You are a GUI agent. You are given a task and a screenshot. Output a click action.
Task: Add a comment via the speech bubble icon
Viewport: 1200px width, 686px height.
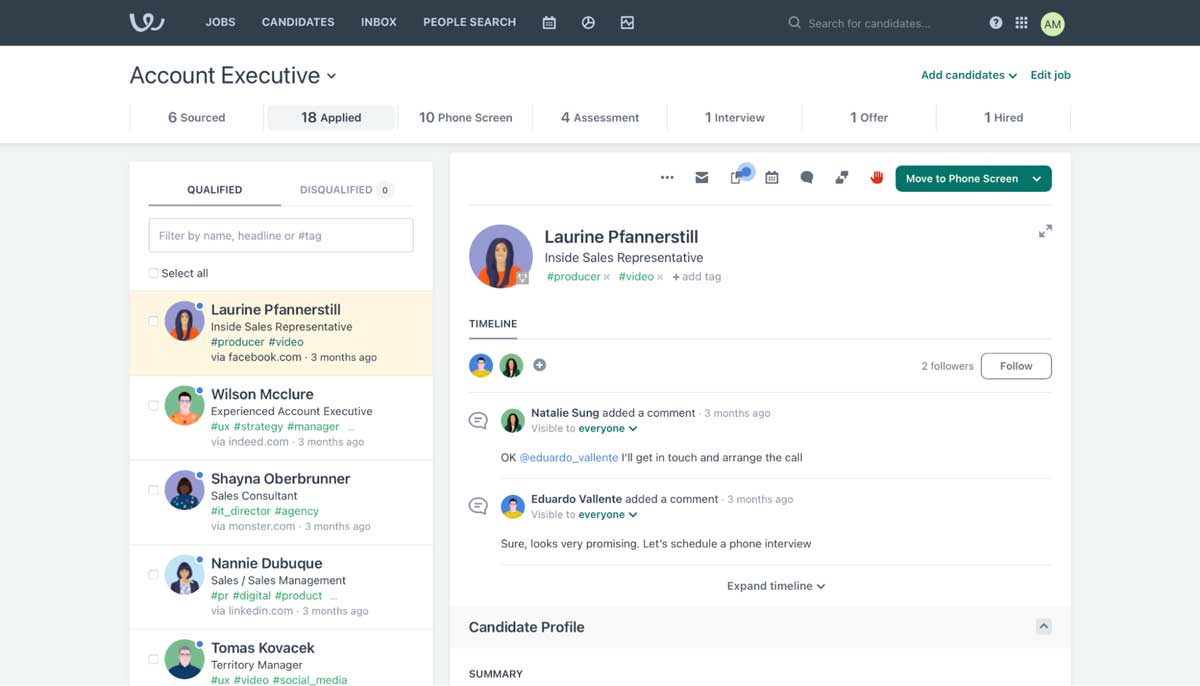[x=806, y=177]
